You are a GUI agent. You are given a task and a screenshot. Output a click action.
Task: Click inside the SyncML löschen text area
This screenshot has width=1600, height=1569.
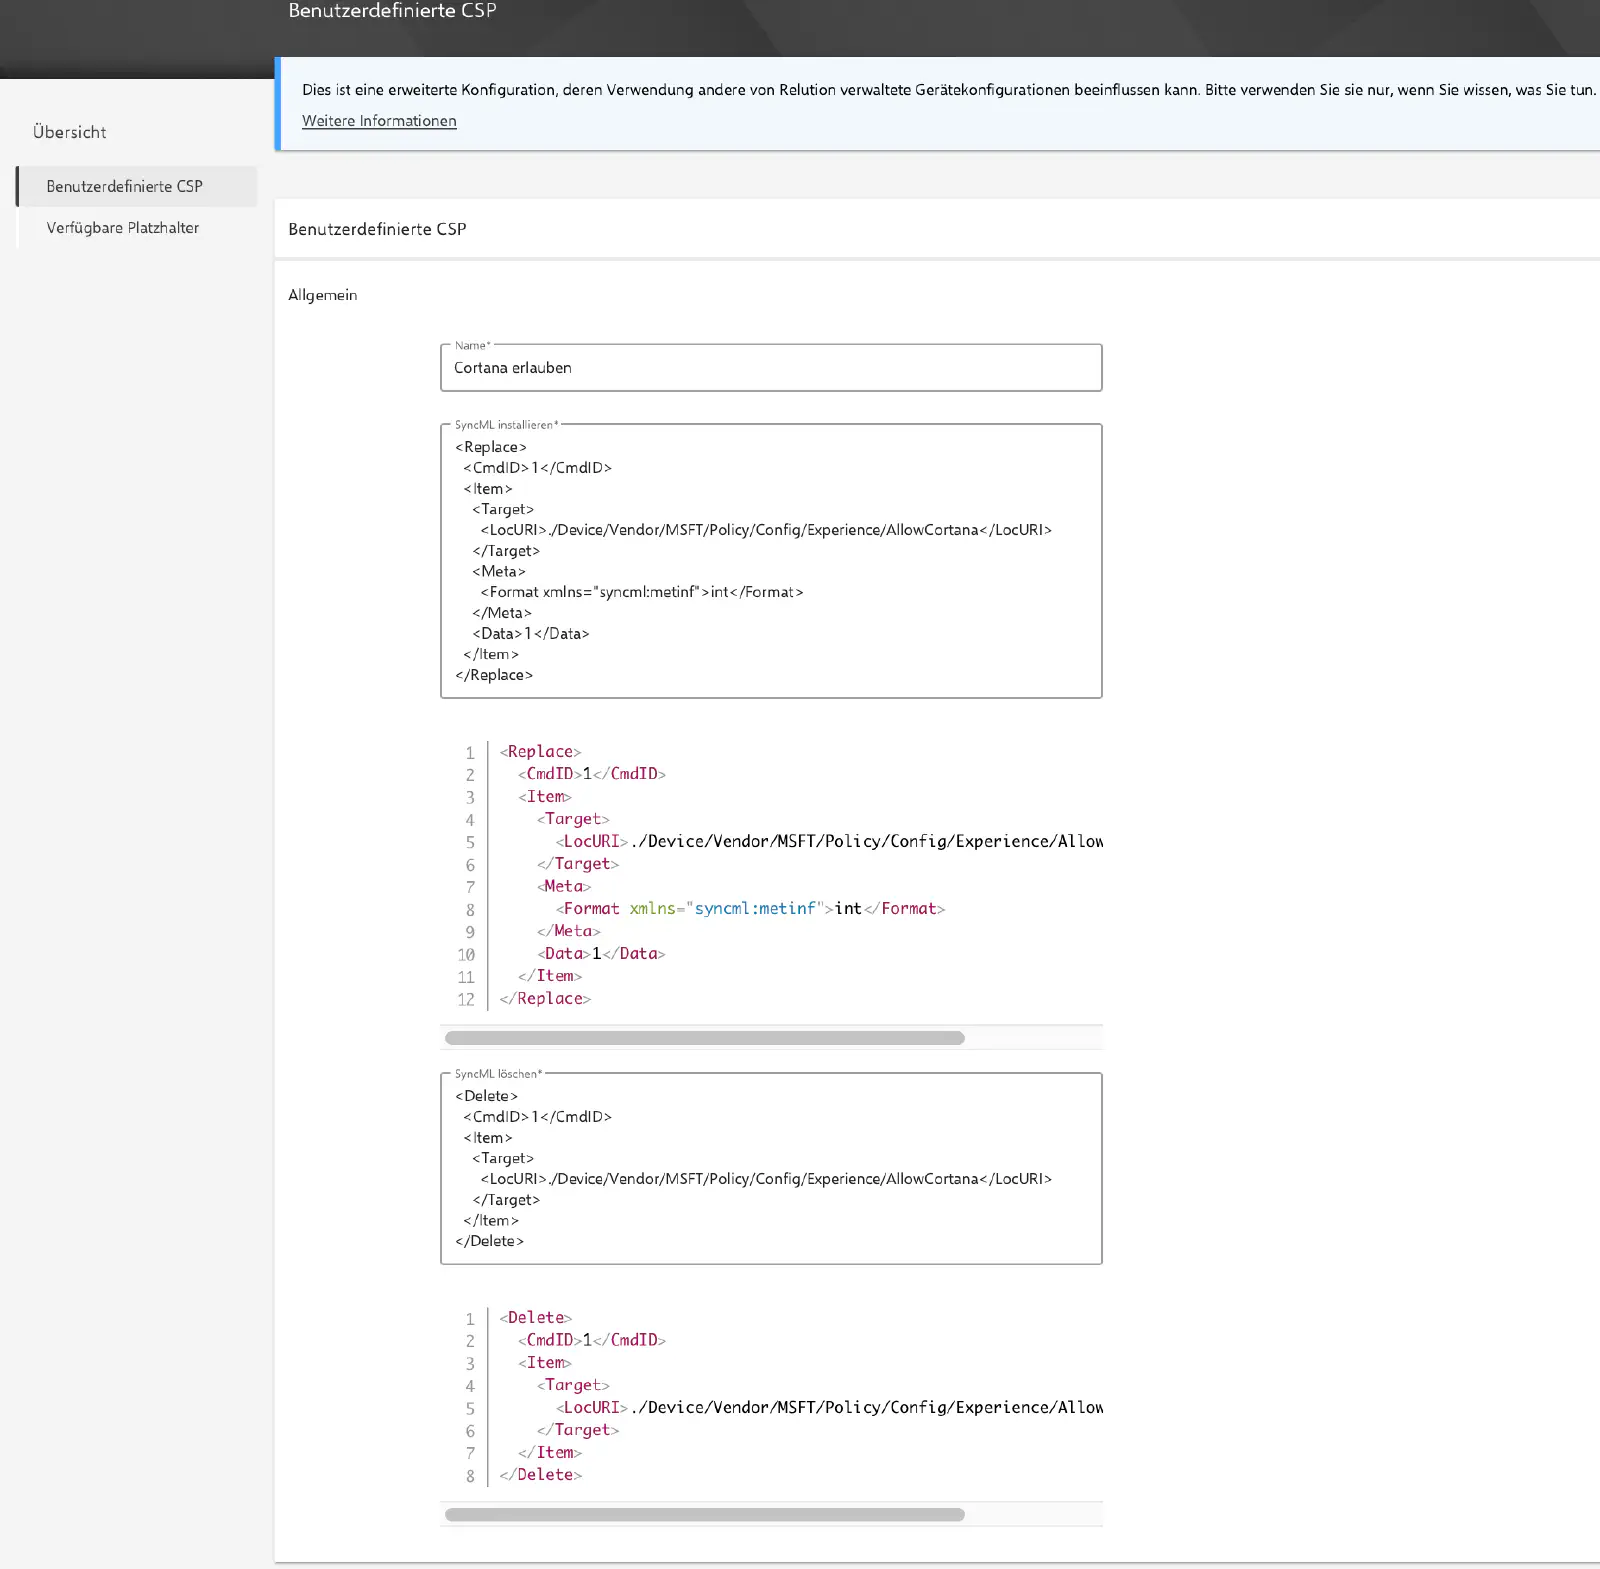click(x=771, y=1168)
